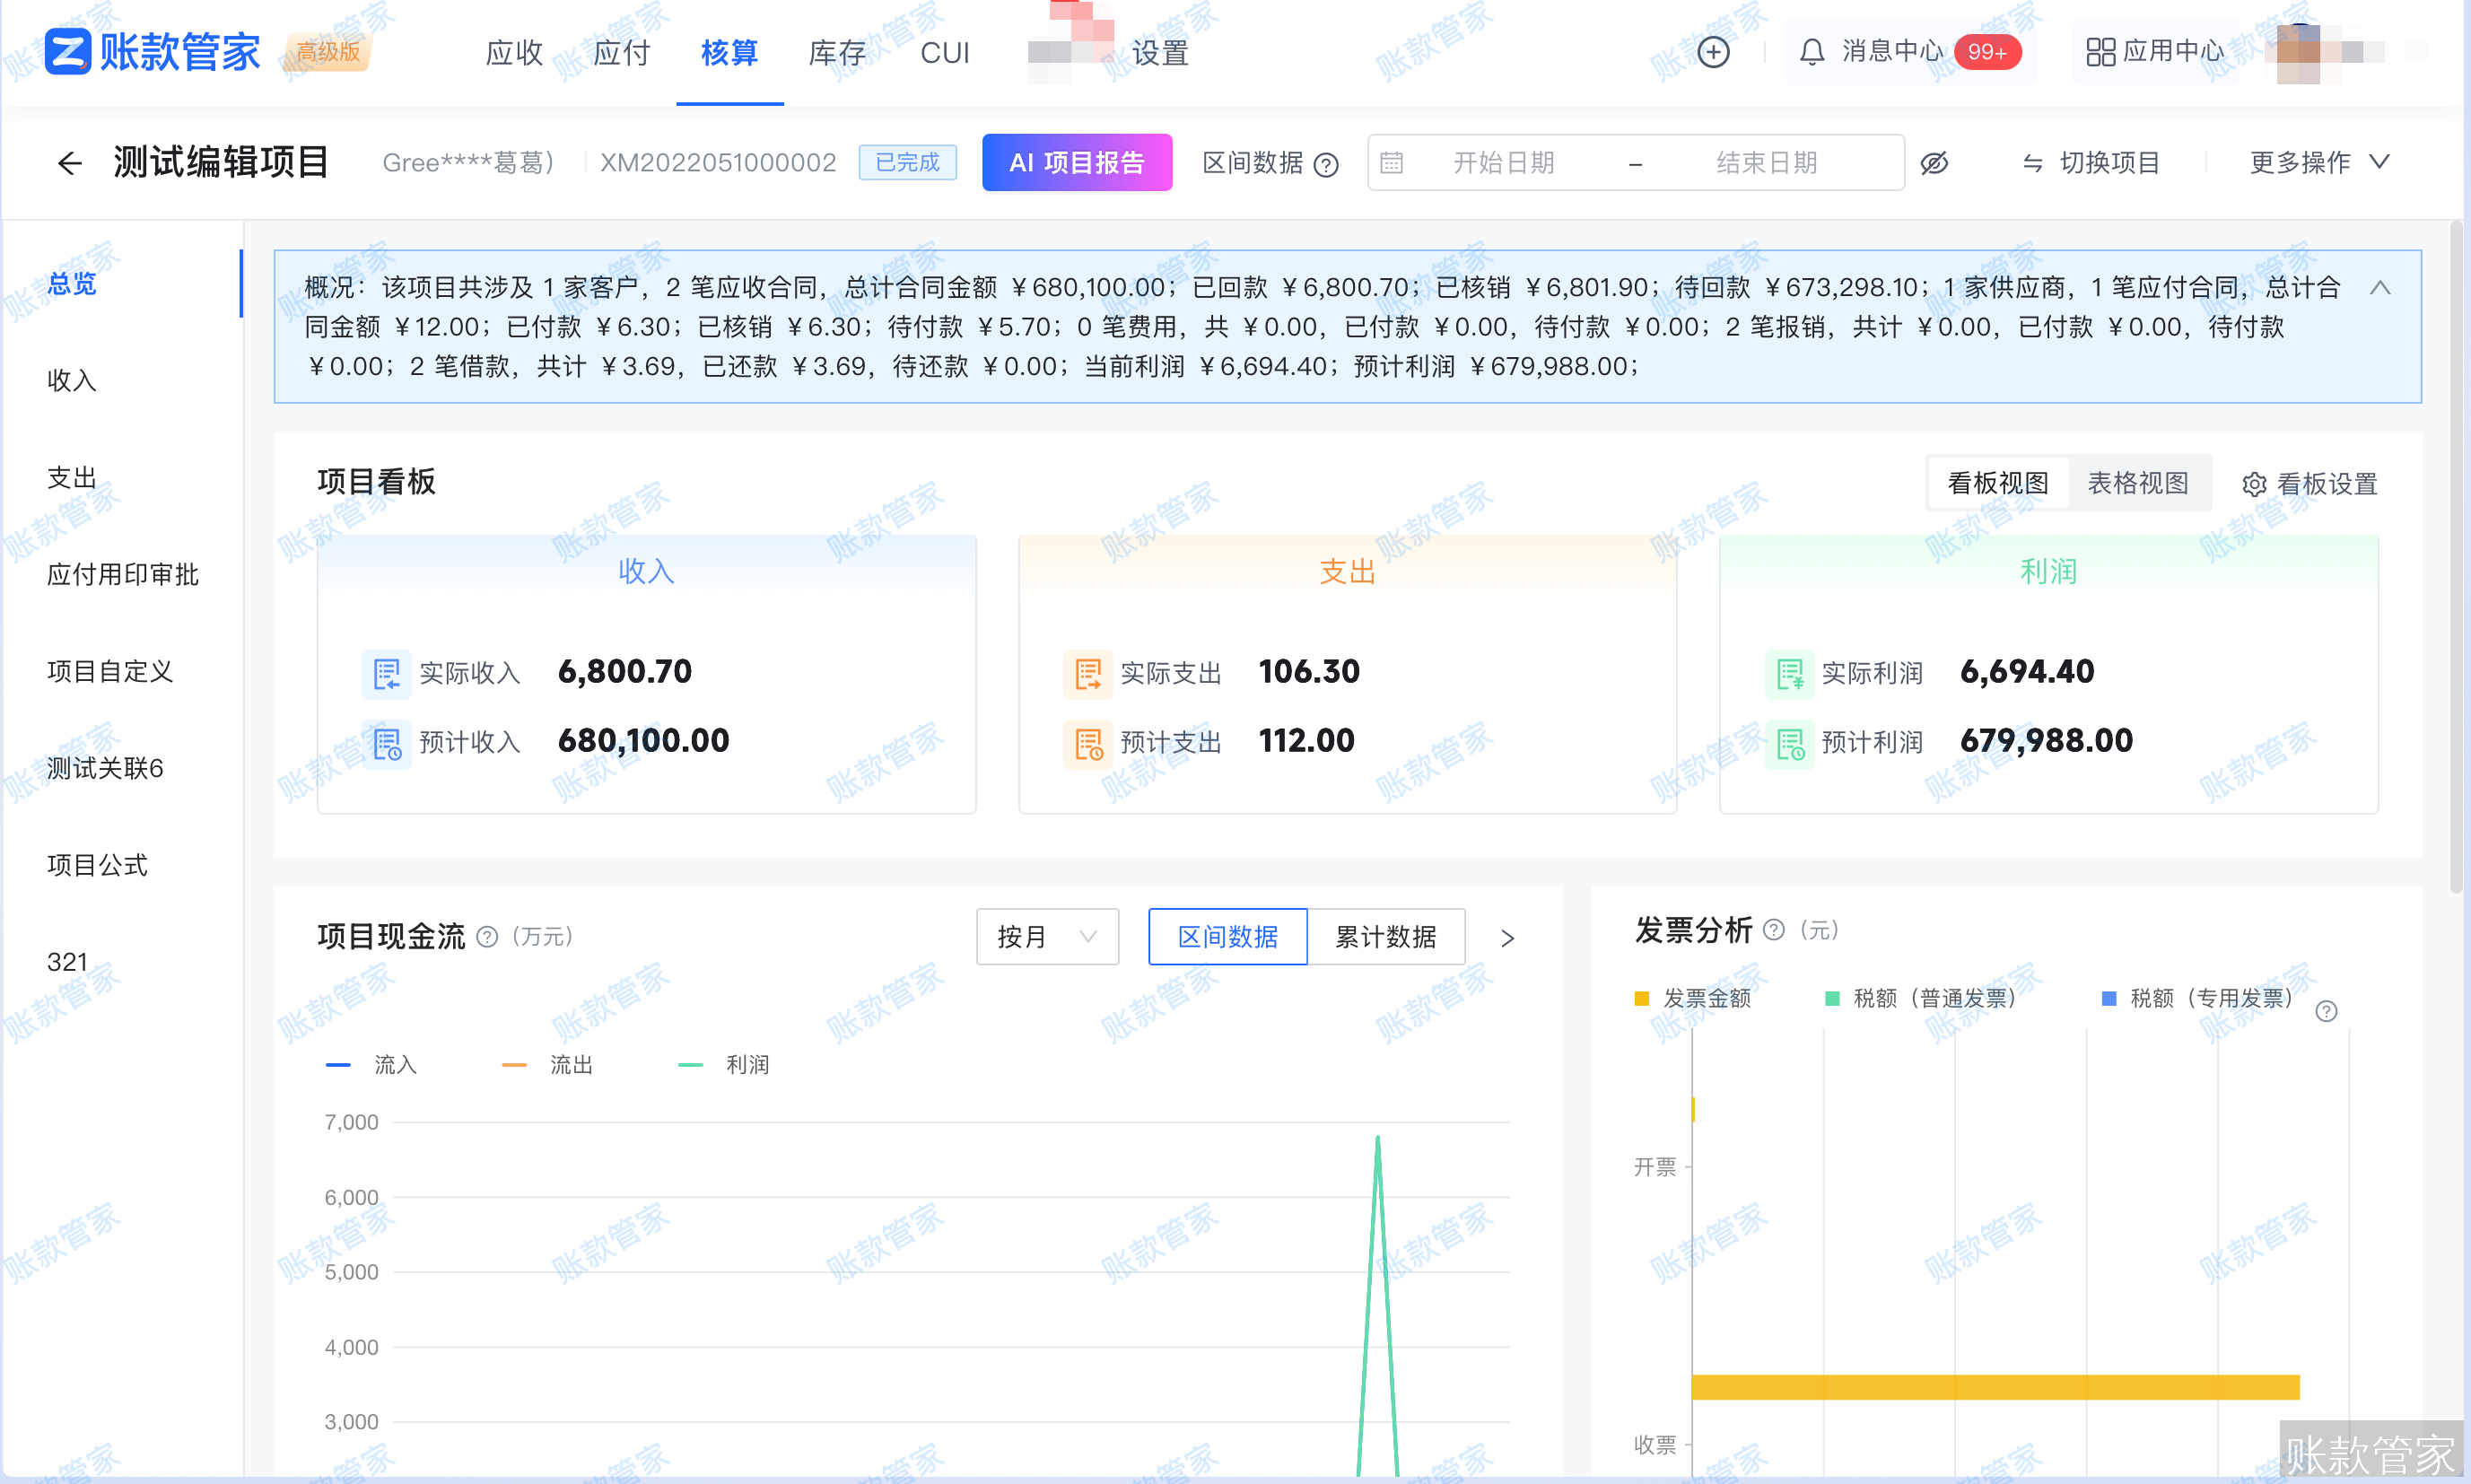The image size is (2471, 1484).
Task: Click the help icon beside 项目现金流
Action: pos(487,938)
